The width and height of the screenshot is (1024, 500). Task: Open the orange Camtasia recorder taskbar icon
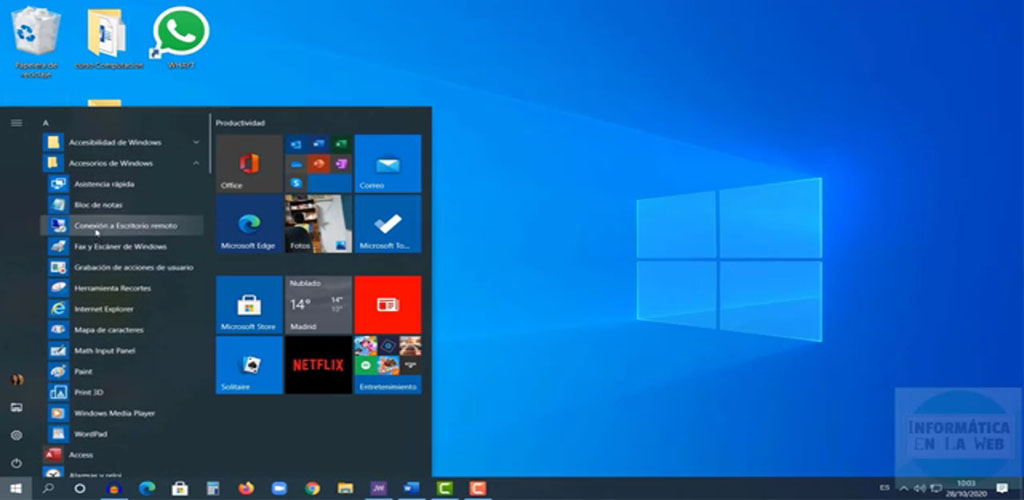(478, 488)
